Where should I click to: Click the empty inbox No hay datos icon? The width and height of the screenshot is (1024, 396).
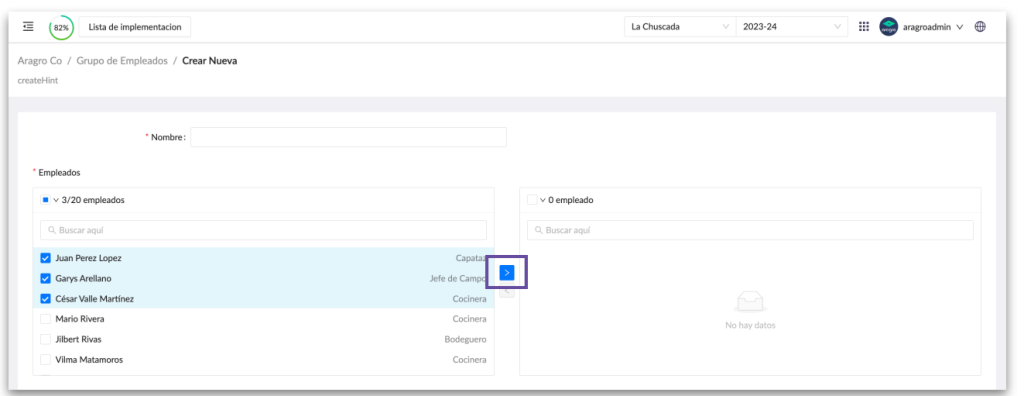750,301
